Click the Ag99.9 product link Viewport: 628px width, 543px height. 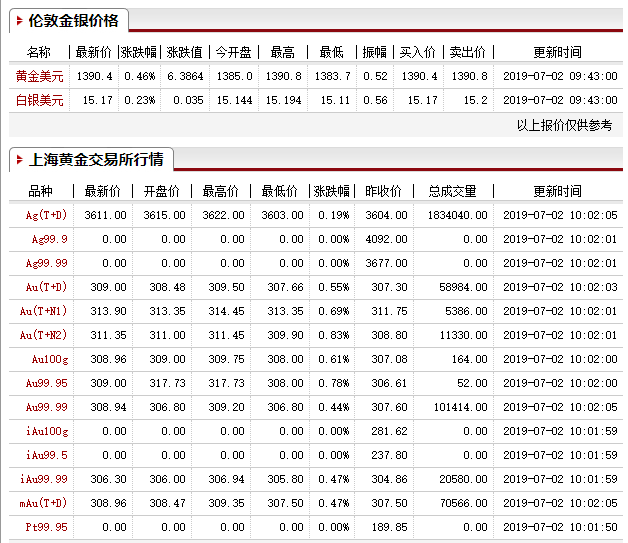(50, 239)
